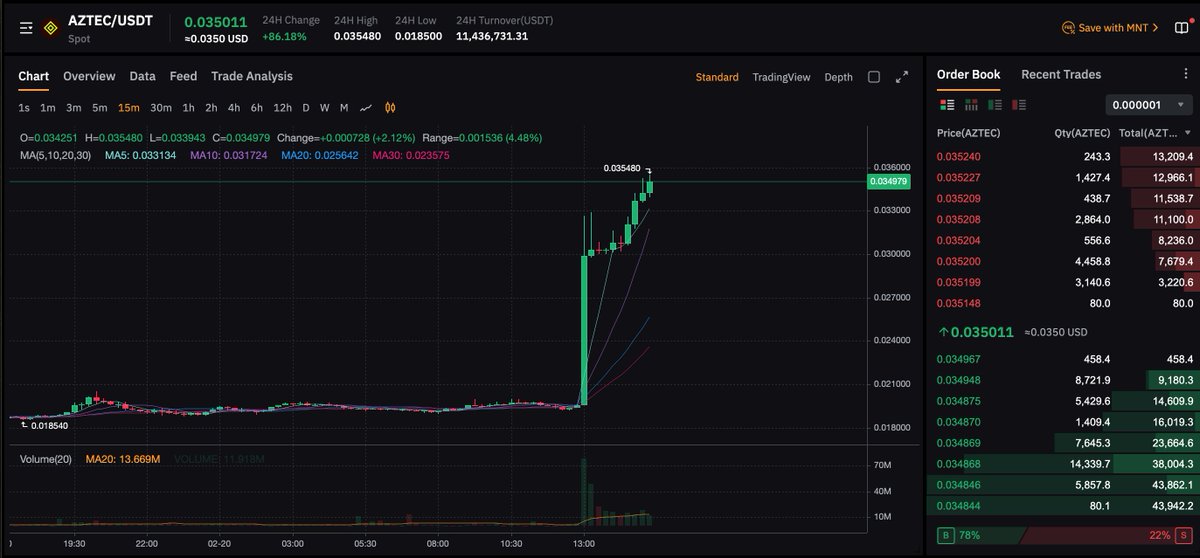The height and width of the screenshot is (558, 1200).
Task: Open the hamburger menu beside AZTEC/USDT
Action: point(26,28)
